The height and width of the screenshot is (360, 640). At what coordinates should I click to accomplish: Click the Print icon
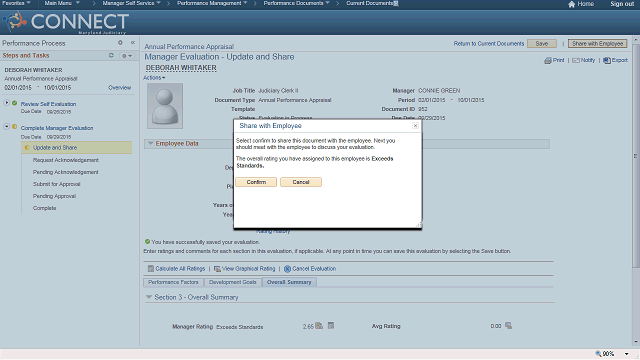click(x=548, y=60)
